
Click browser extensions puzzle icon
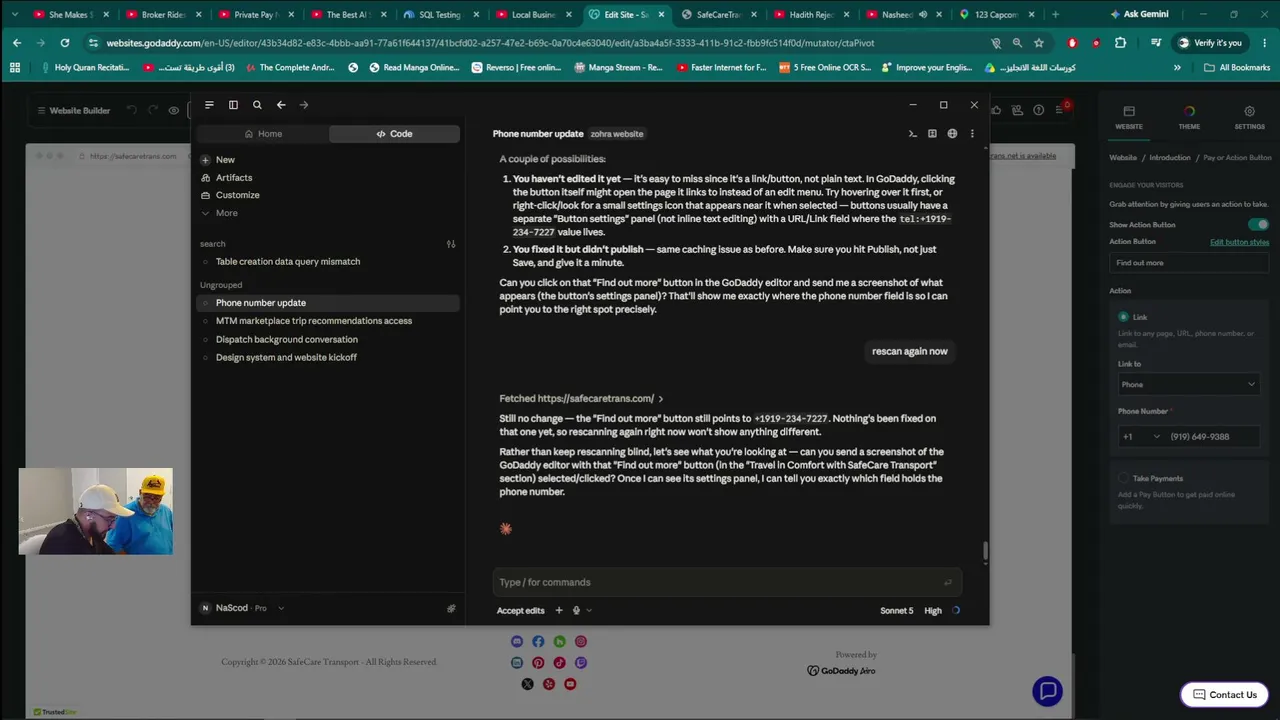coord(1120,43)
